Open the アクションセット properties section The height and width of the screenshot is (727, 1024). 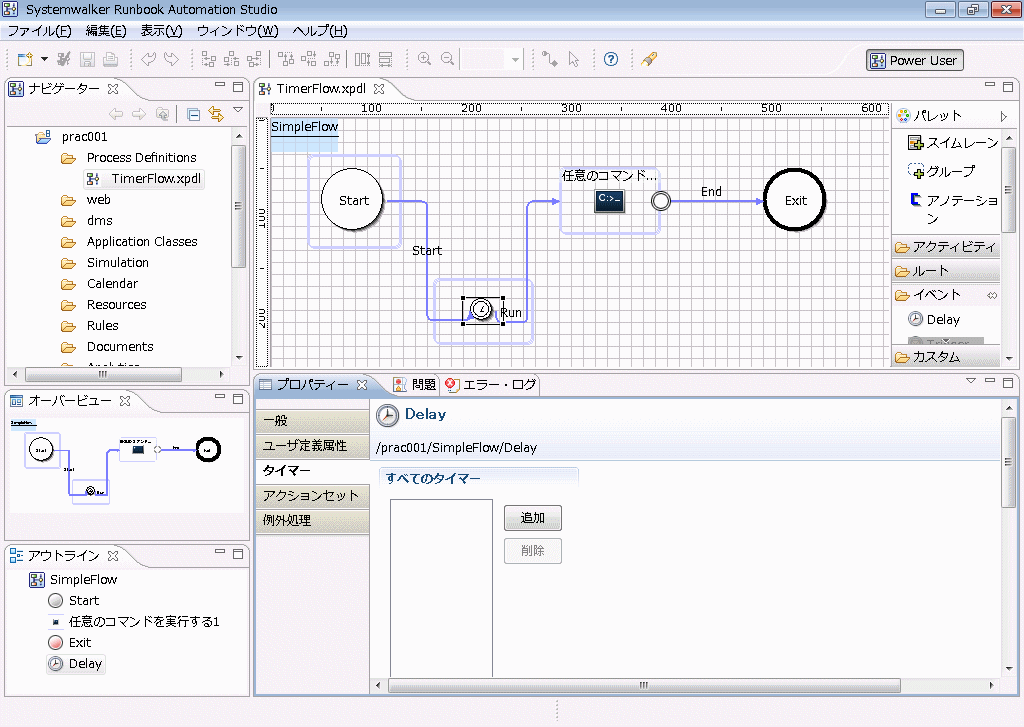point(313,496)
